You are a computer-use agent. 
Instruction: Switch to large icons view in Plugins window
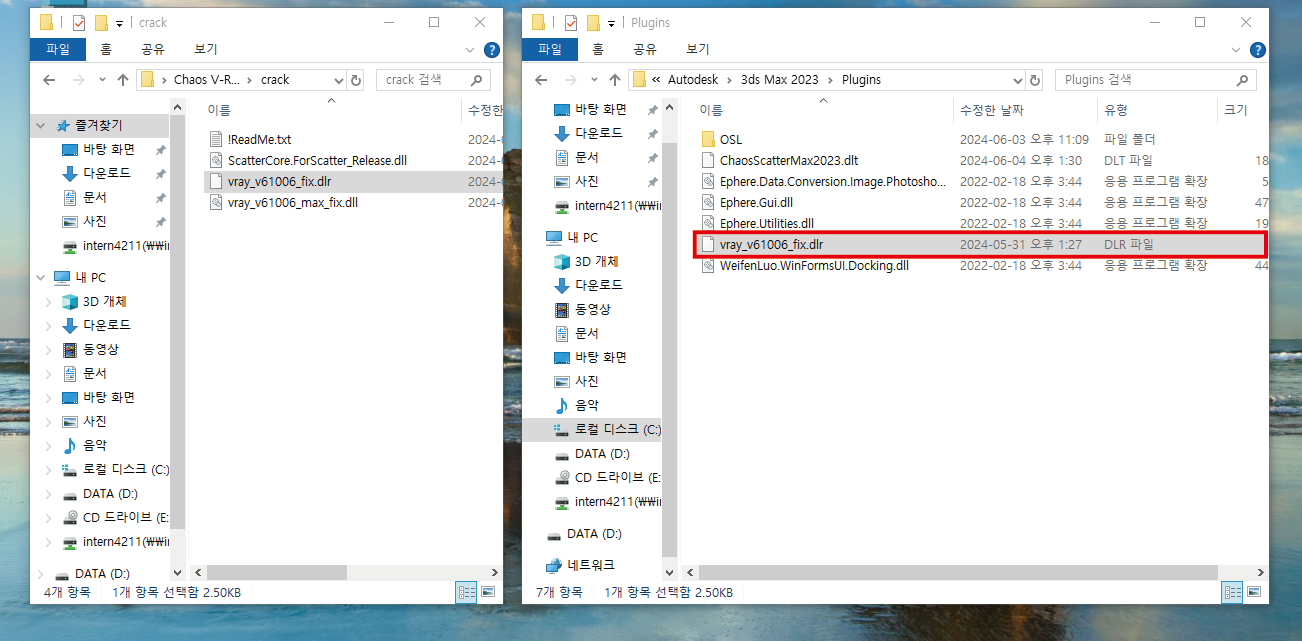coord(1254,592)
